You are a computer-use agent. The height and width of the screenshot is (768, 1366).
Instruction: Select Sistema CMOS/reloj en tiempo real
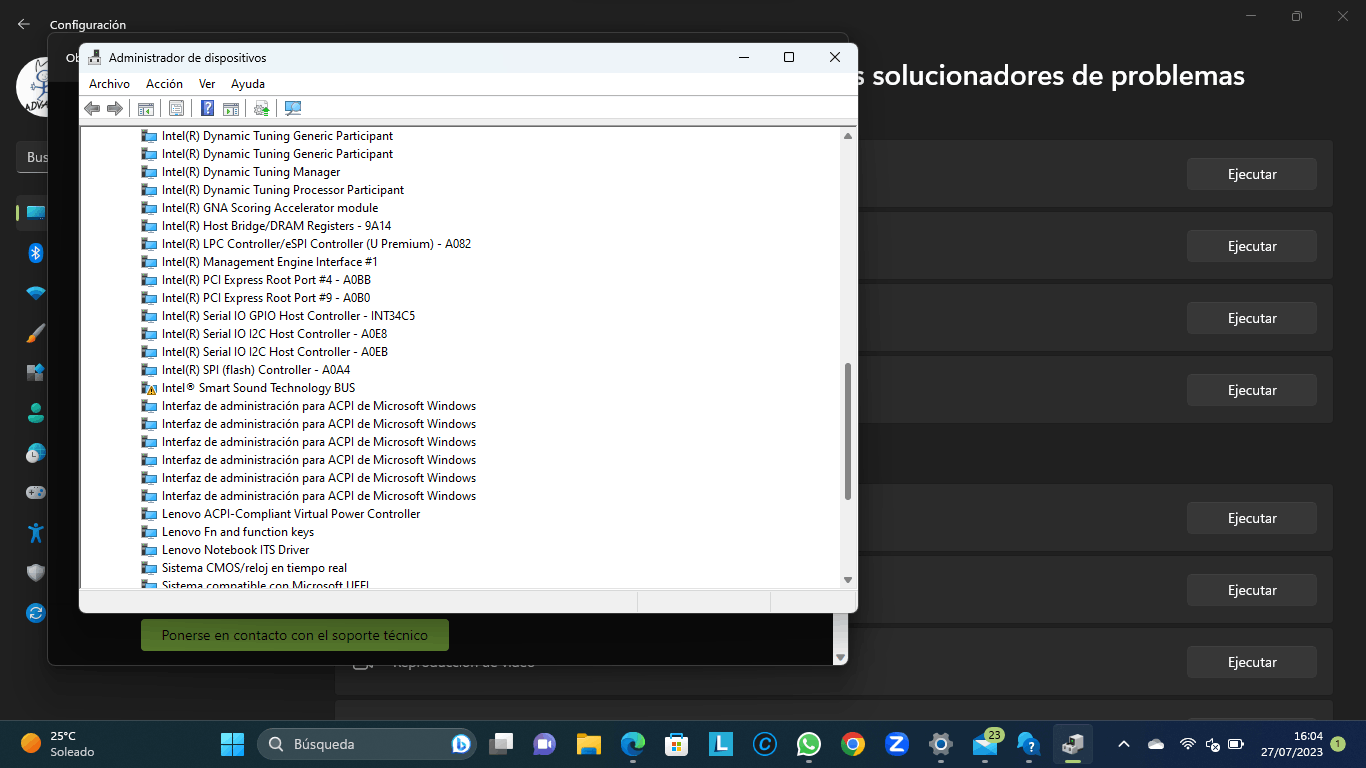pyautogui.click(x=255, y=568)
